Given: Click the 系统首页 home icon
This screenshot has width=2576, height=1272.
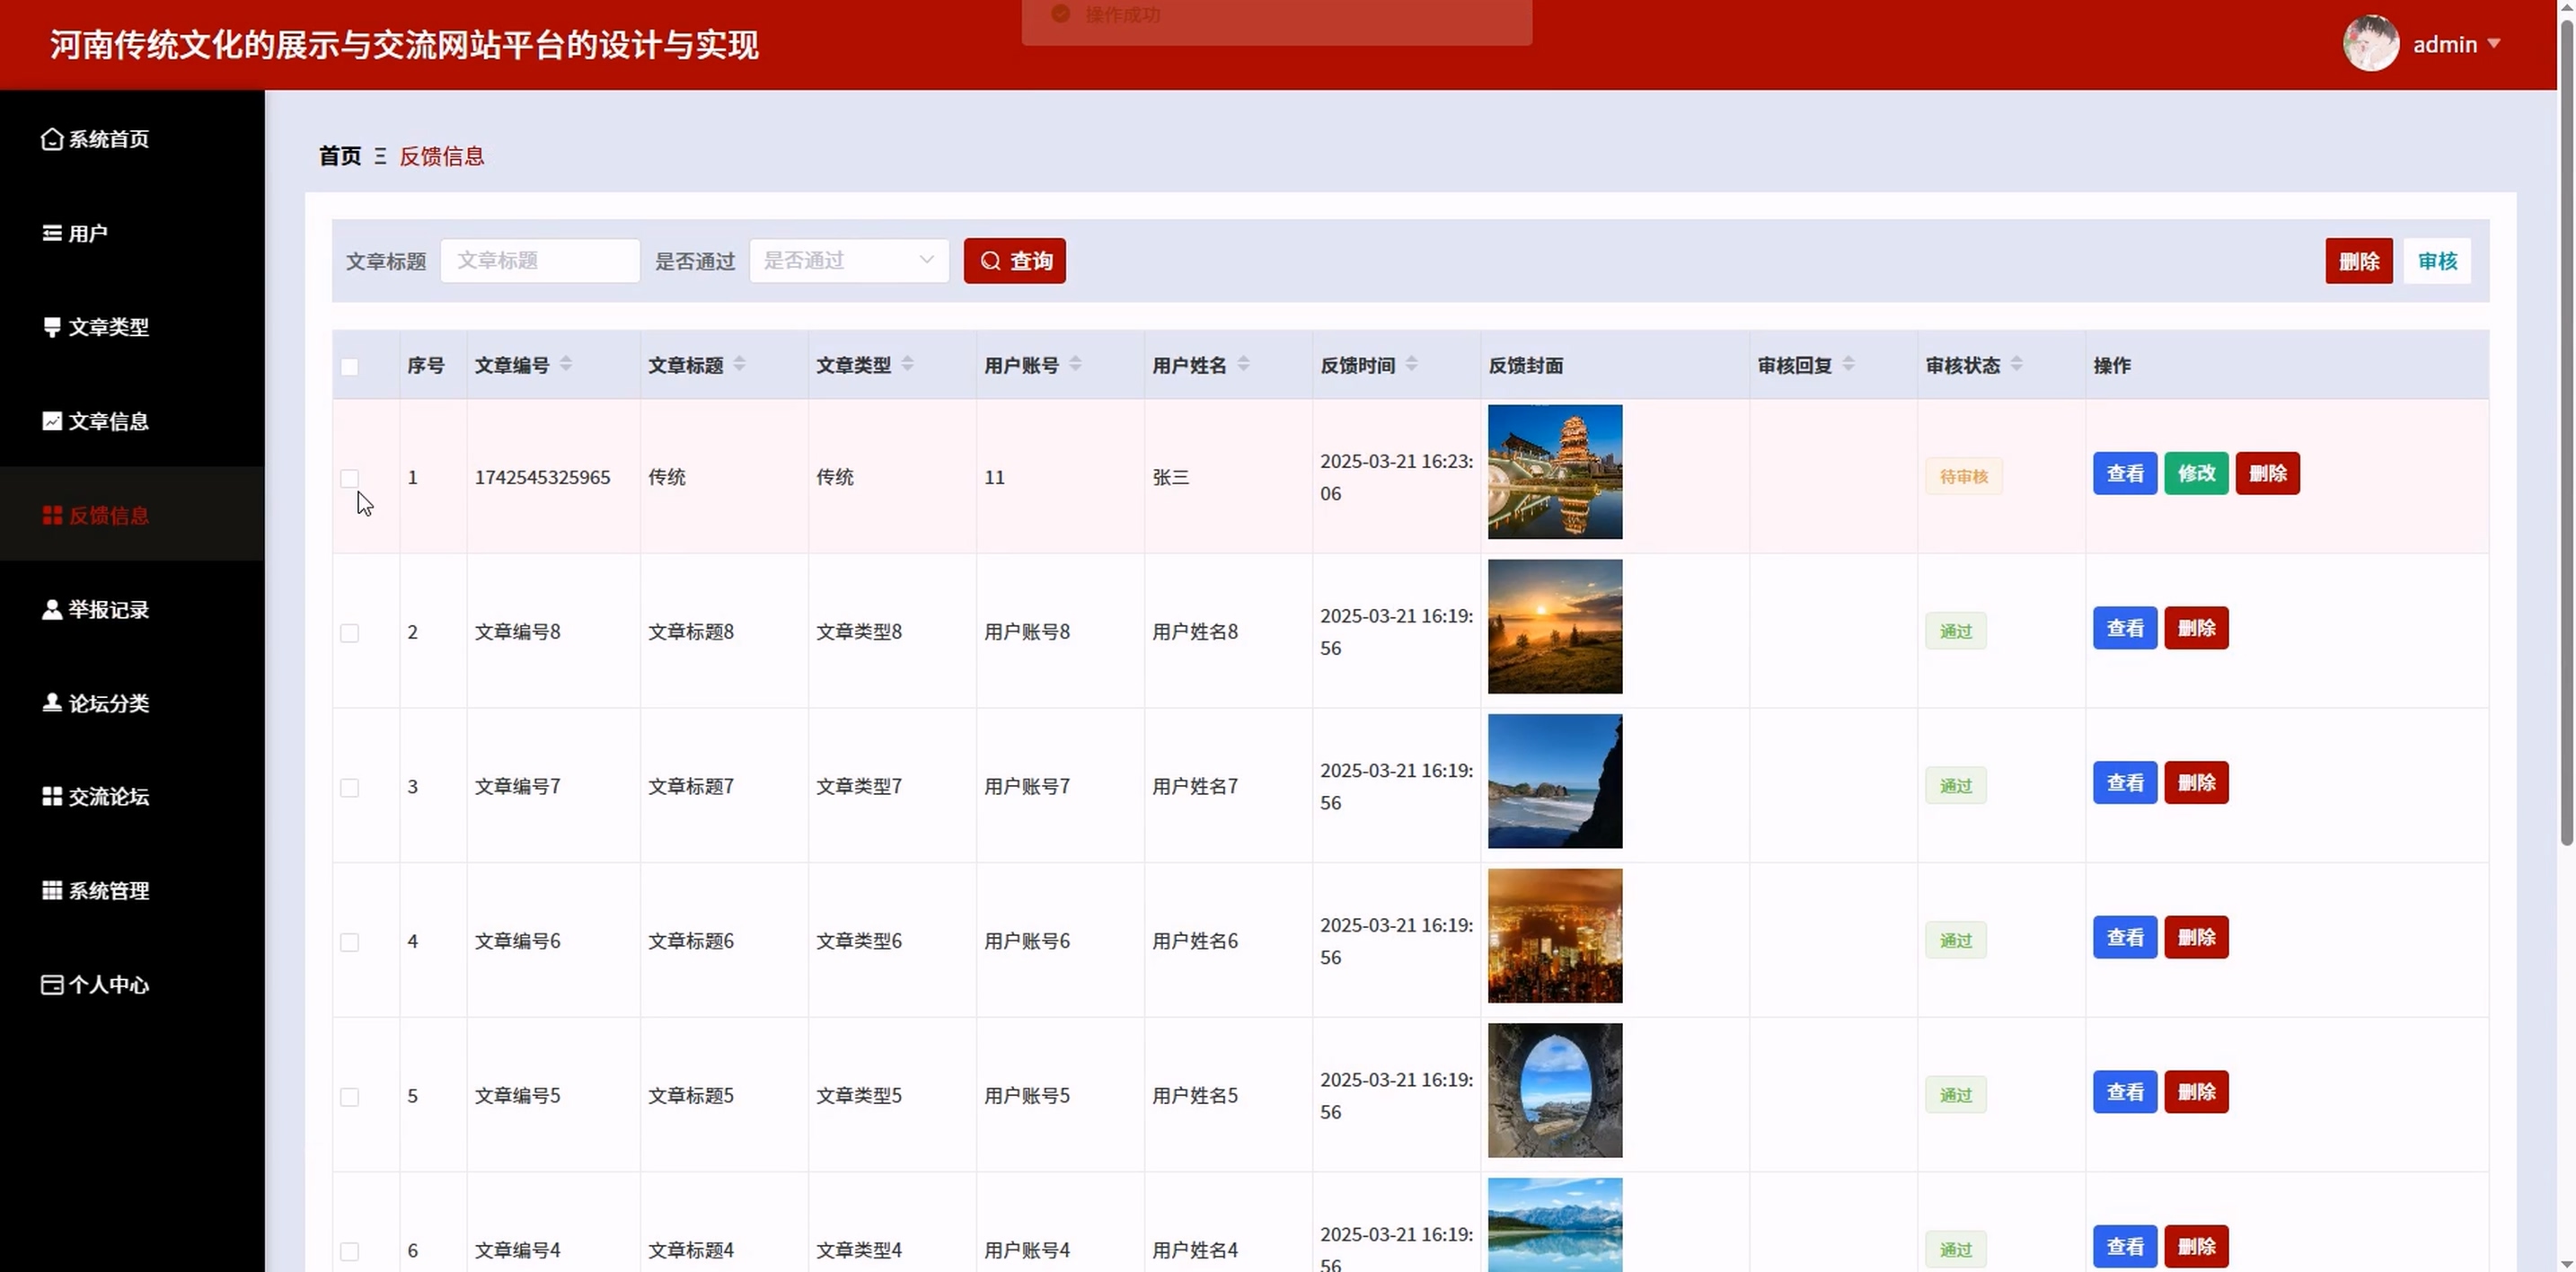Looking at the screenshot, I should coord(52,139).
